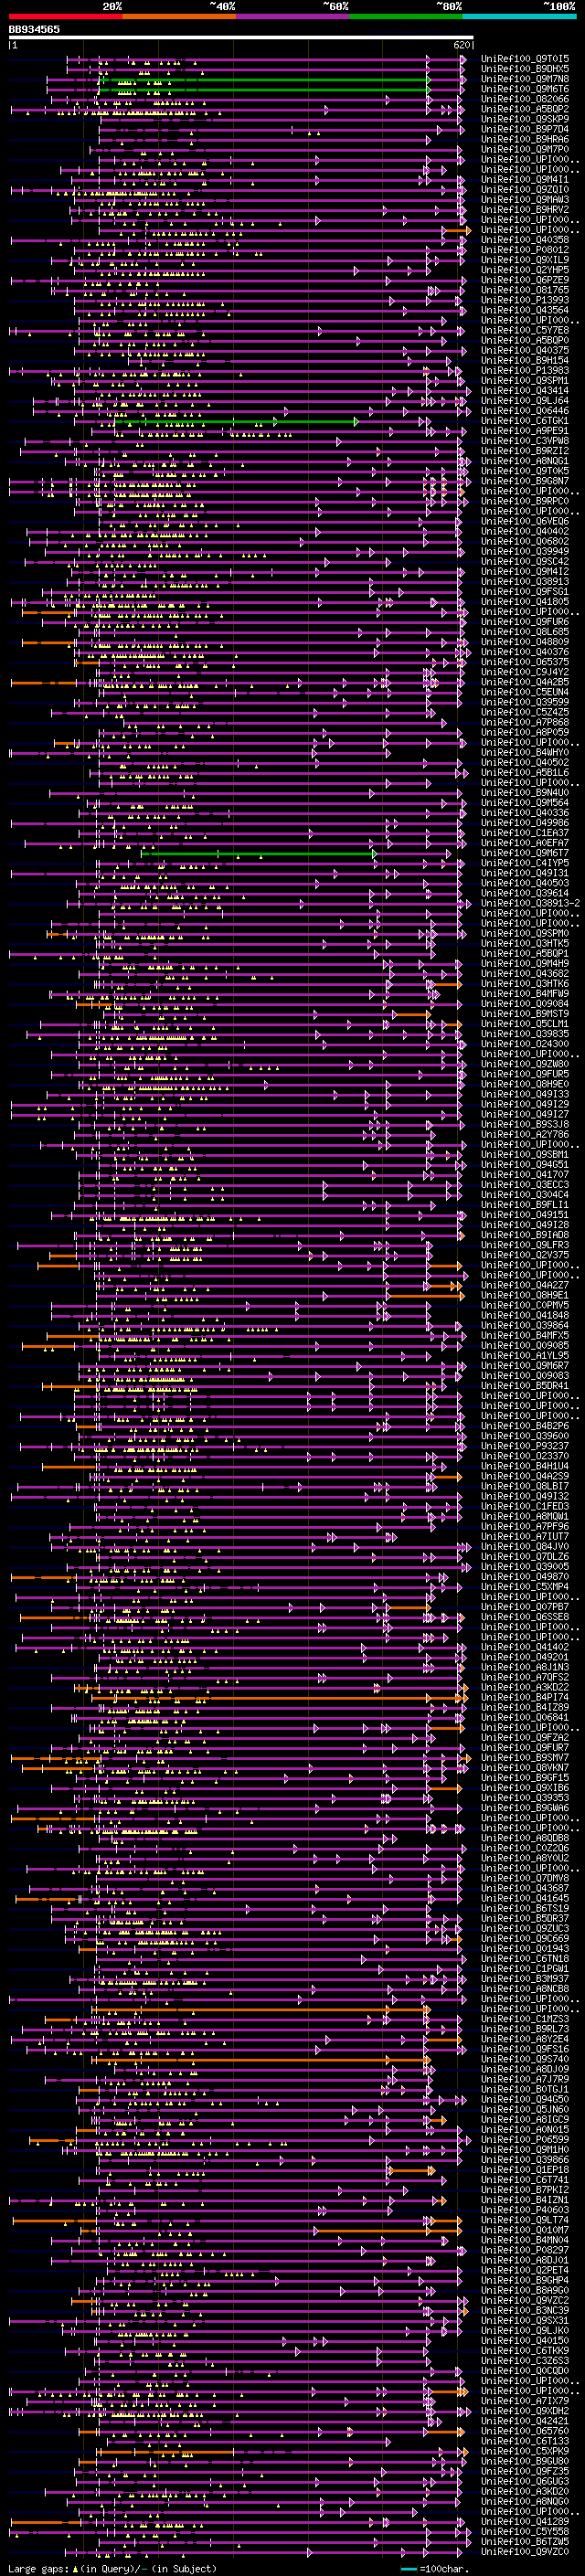Select hit UniRef100_P40603
The image size is (585, 2576).
(525, 2209)
